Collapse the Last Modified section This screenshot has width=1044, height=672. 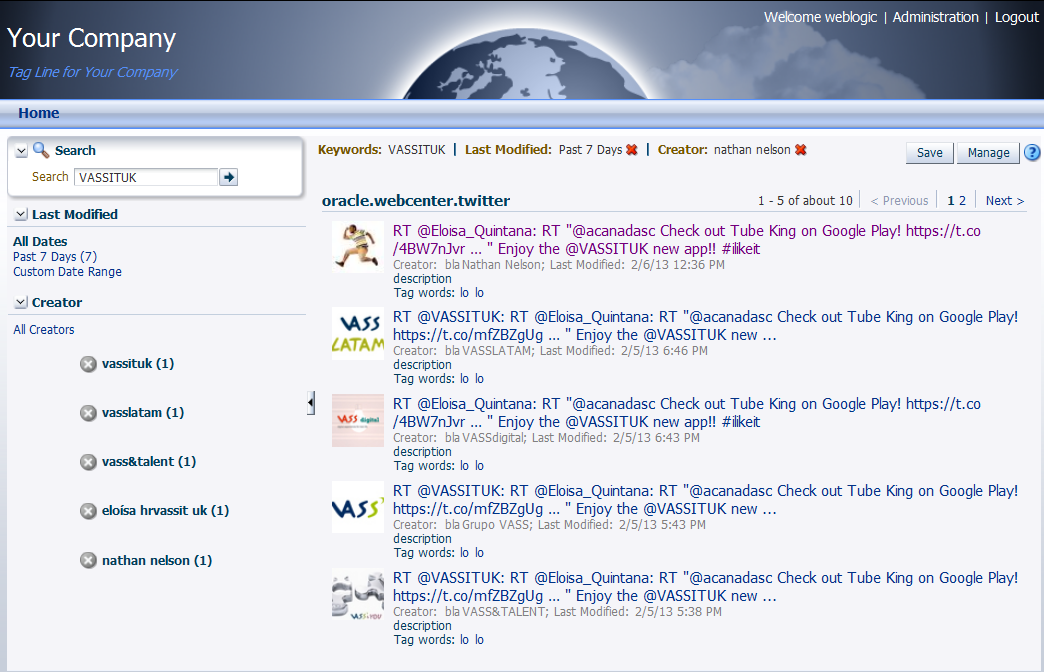coord(21,214)
